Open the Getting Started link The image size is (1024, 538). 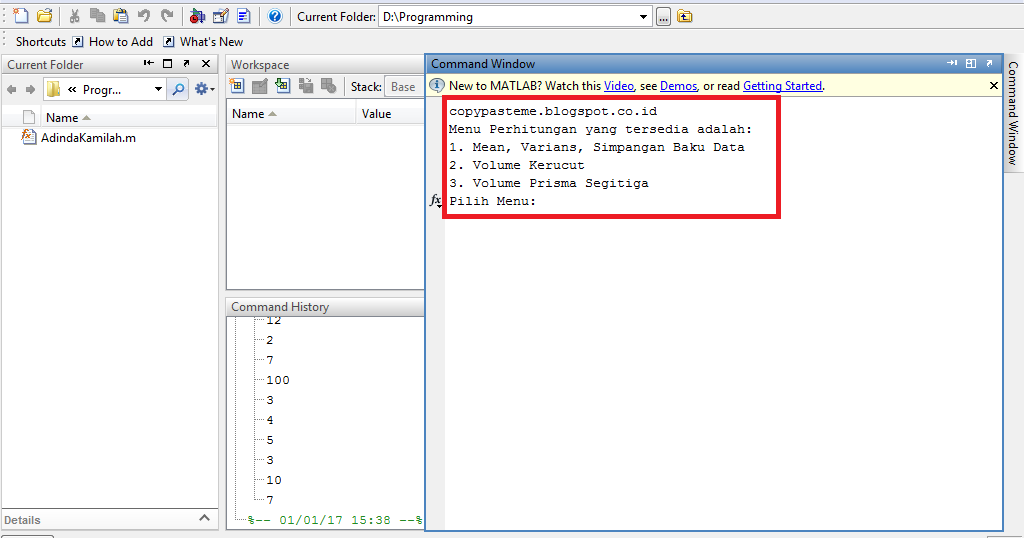(782, 86)
